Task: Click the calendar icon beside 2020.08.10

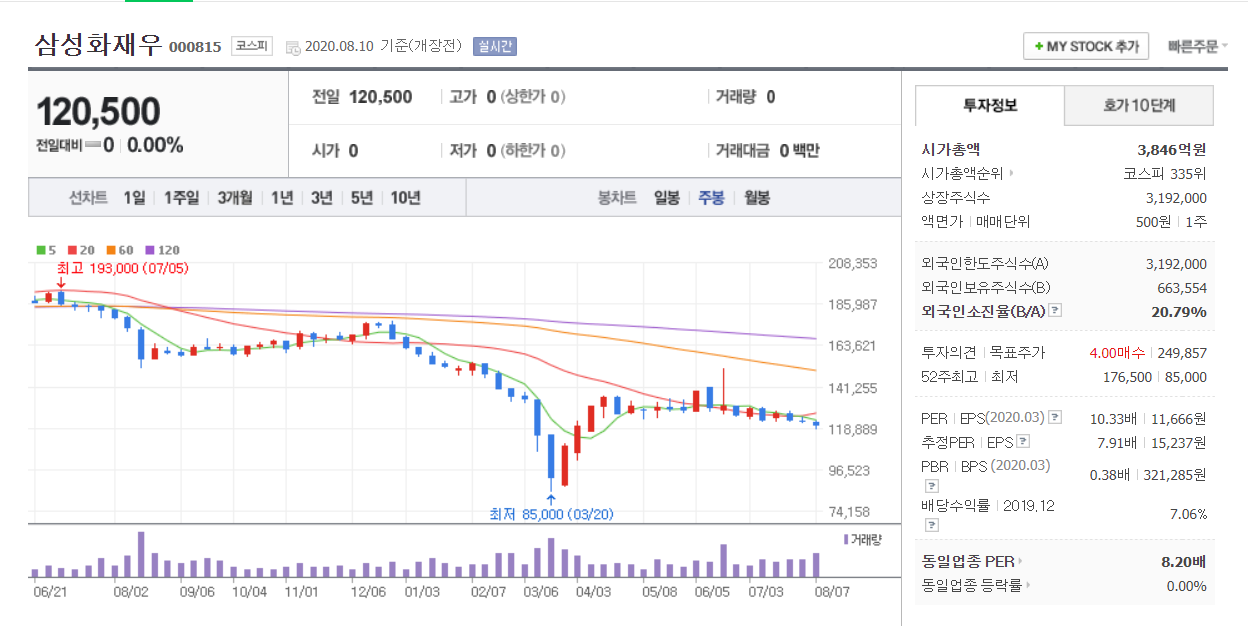Action: (292, 47)
